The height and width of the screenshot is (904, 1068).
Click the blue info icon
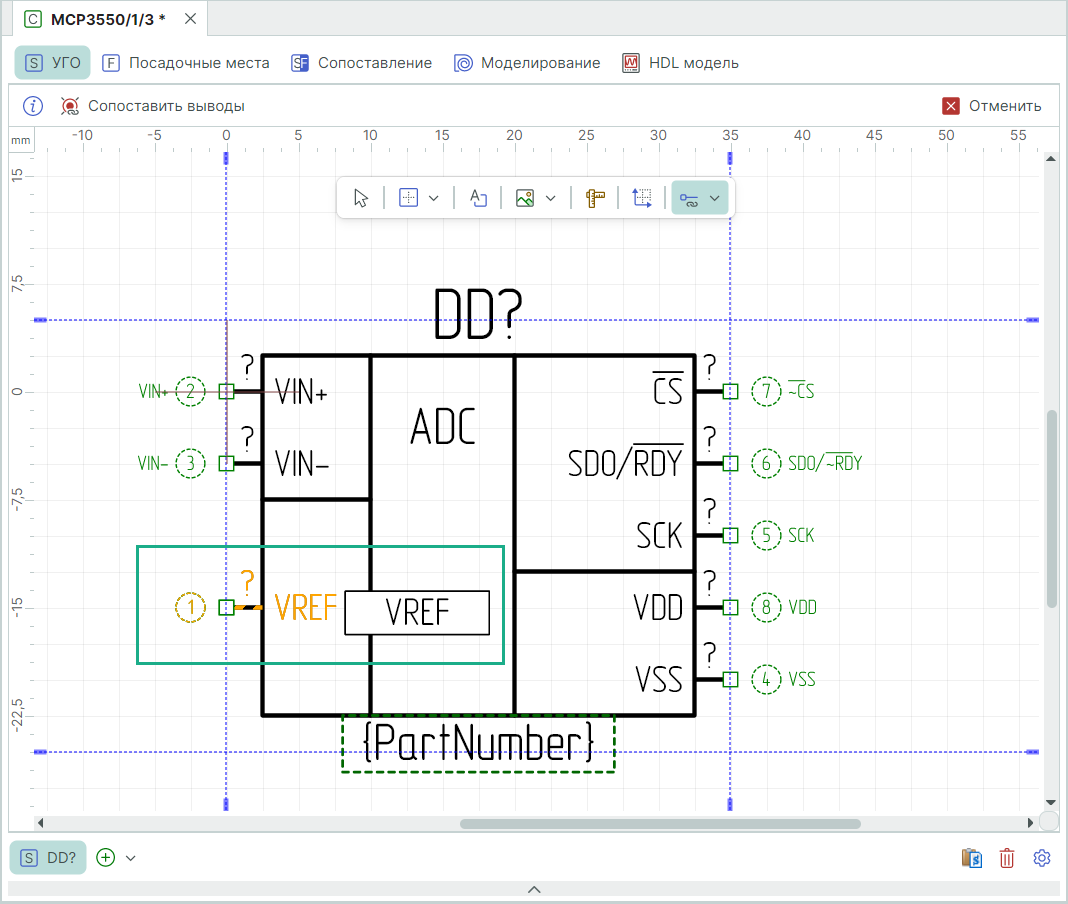(33, 106)
